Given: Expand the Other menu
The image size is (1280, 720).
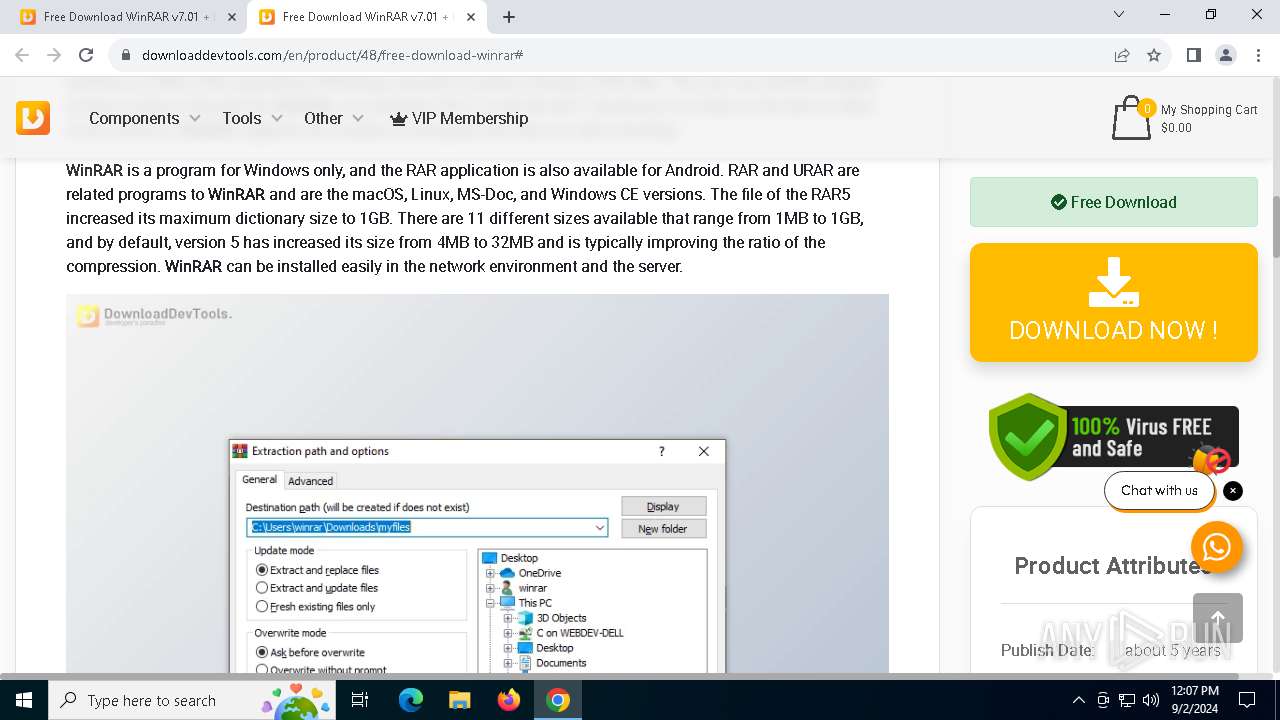Looking at the screenshot, I should click(x=334, y=118).
